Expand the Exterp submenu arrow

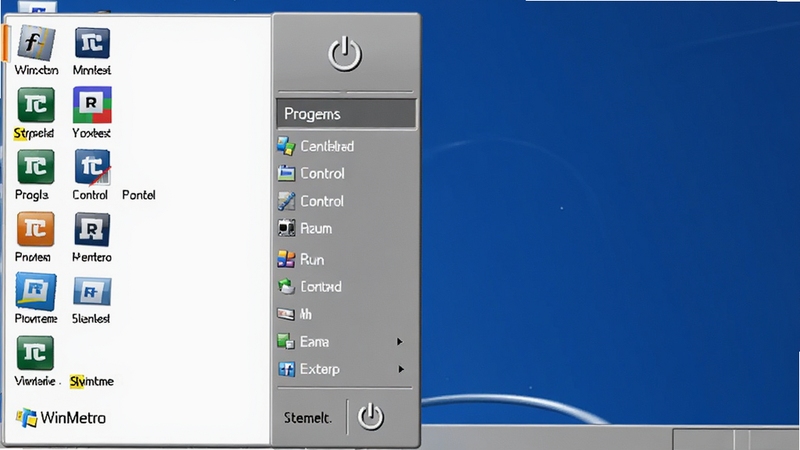pos(401,369)
